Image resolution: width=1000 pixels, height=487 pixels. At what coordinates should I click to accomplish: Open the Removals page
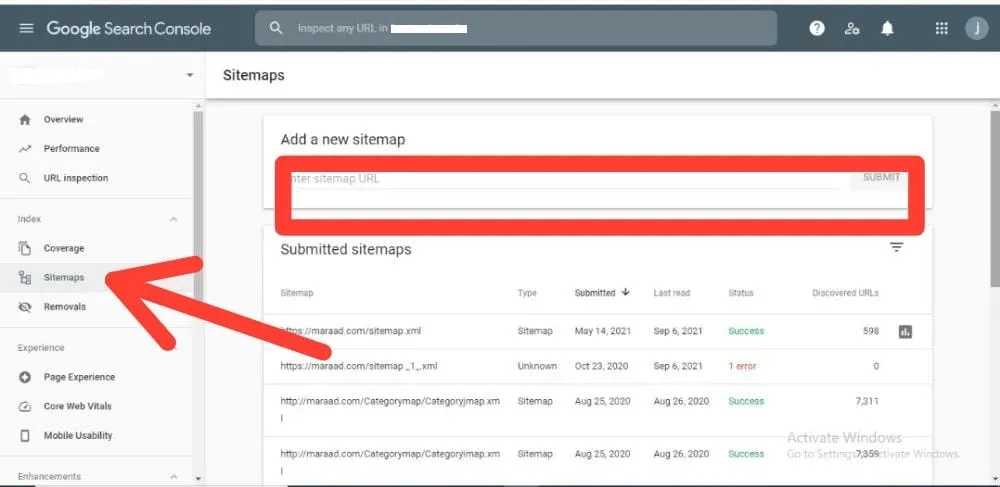point(64,307)
